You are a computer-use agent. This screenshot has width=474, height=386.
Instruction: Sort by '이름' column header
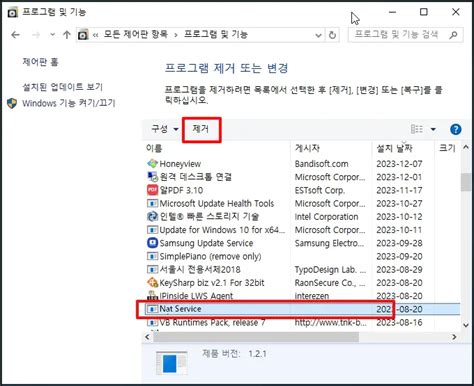(x=154, y=148)
